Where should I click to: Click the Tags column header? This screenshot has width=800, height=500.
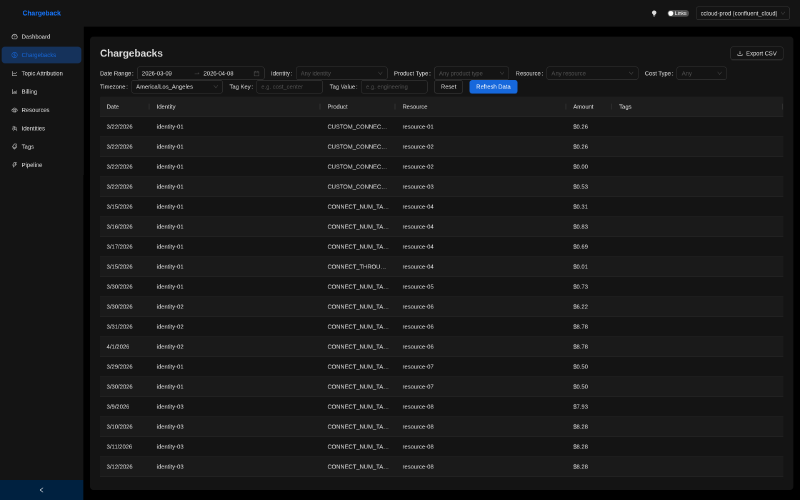[697, 107]
